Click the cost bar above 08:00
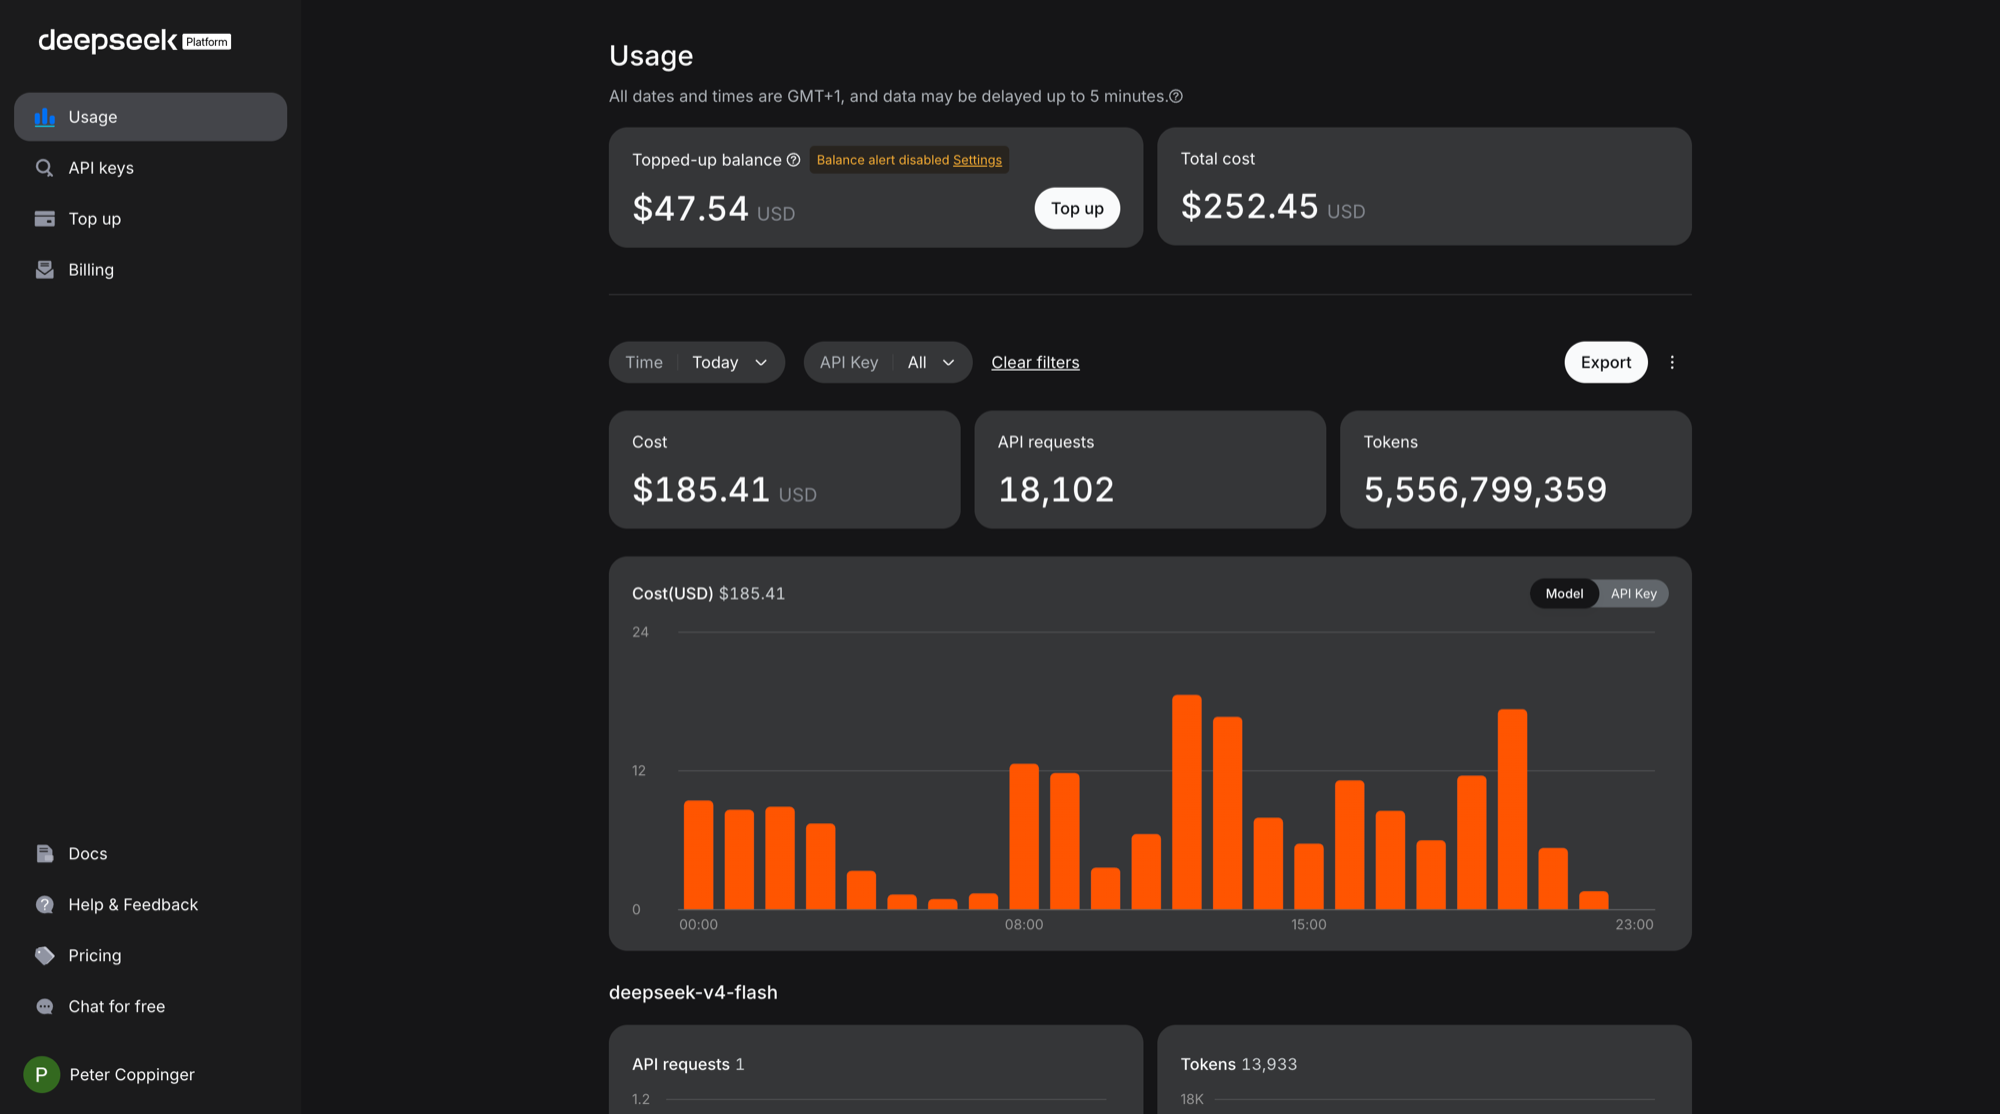This screenshot has width=2000, height=1114. 1024,836
